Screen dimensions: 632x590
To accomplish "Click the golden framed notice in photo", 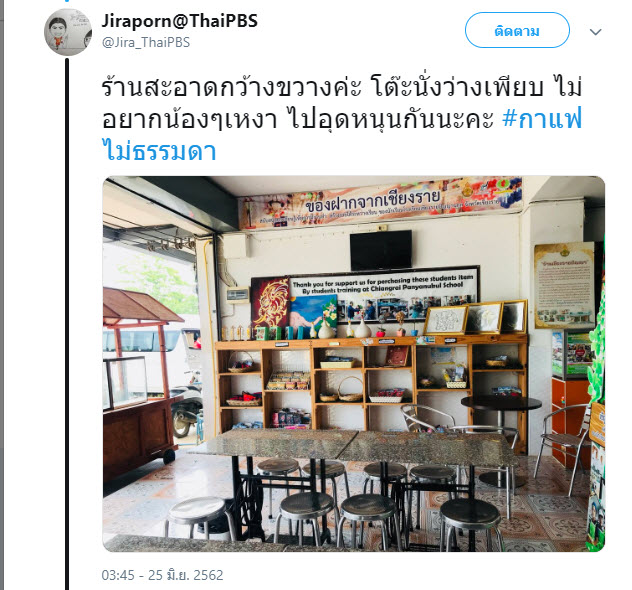I will 564,285.
